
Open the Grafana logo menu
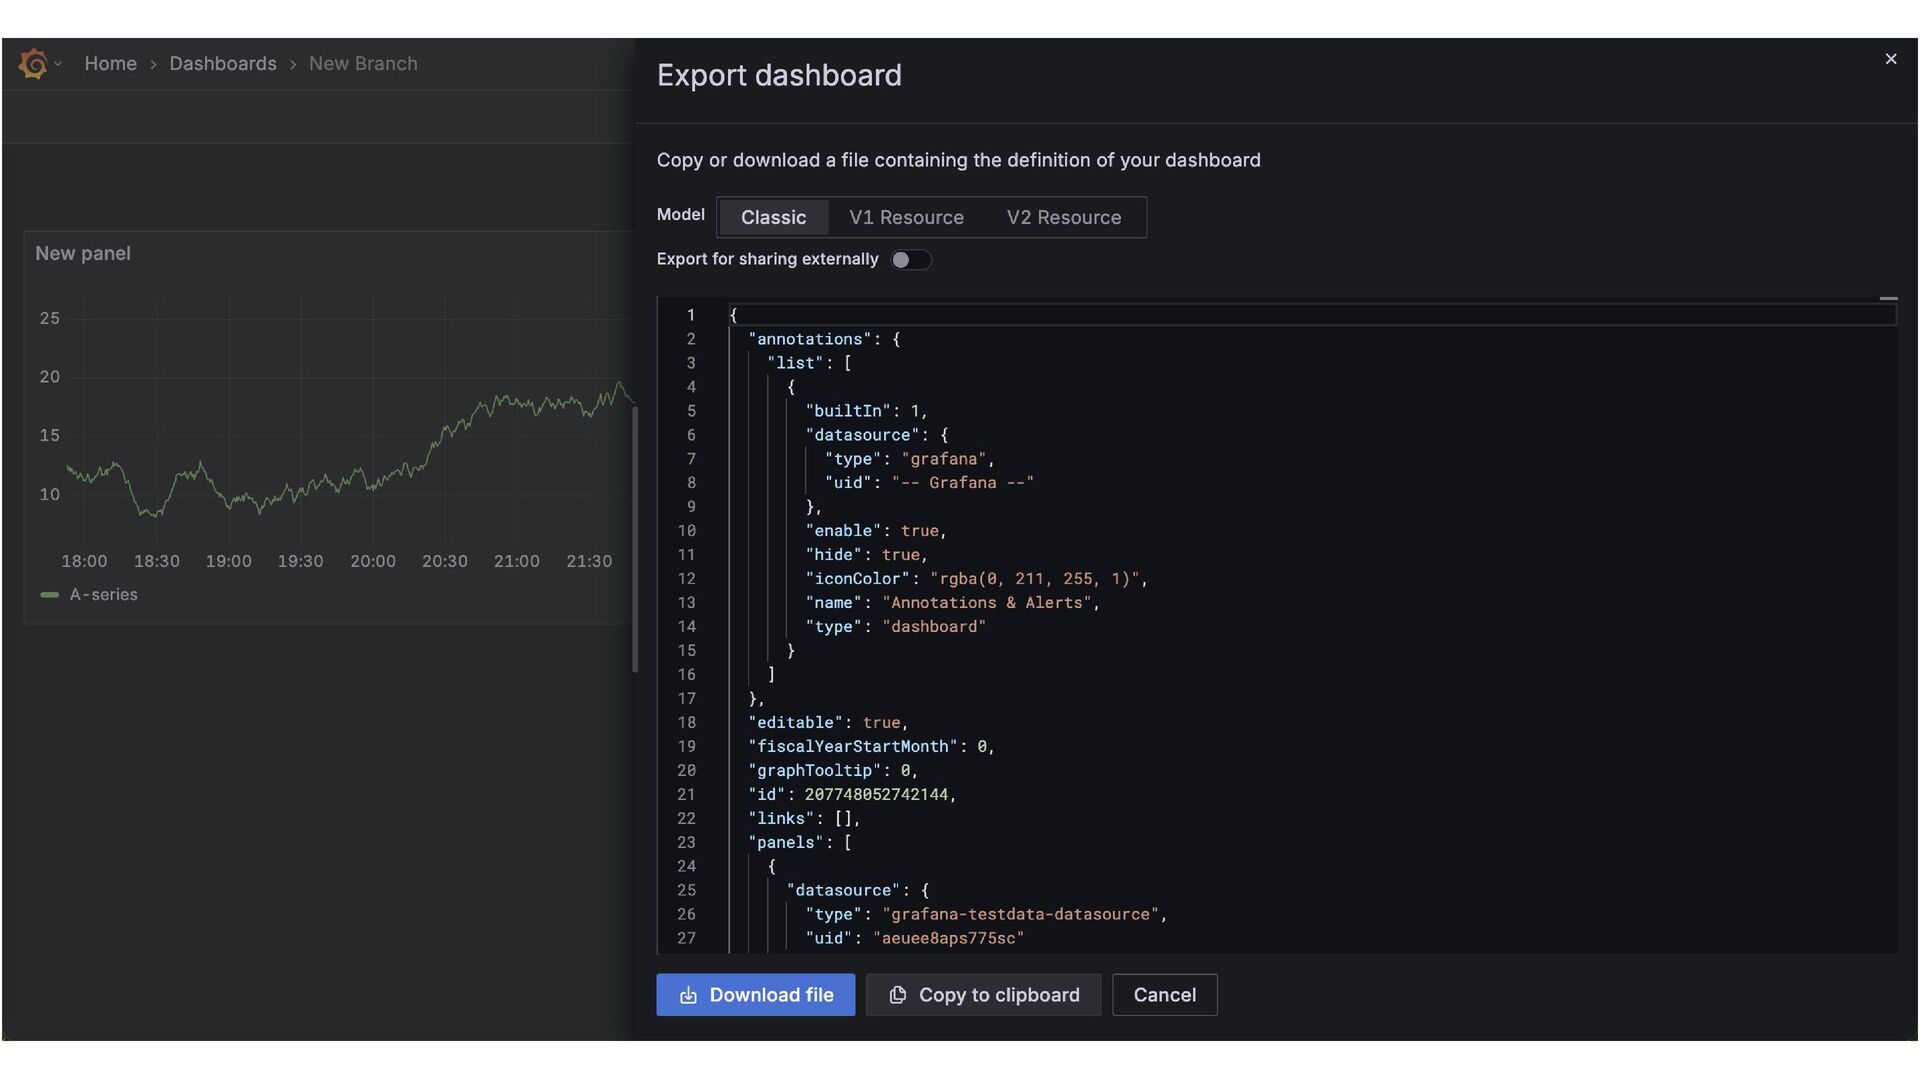pyautogui.click(x=33, y=64)
